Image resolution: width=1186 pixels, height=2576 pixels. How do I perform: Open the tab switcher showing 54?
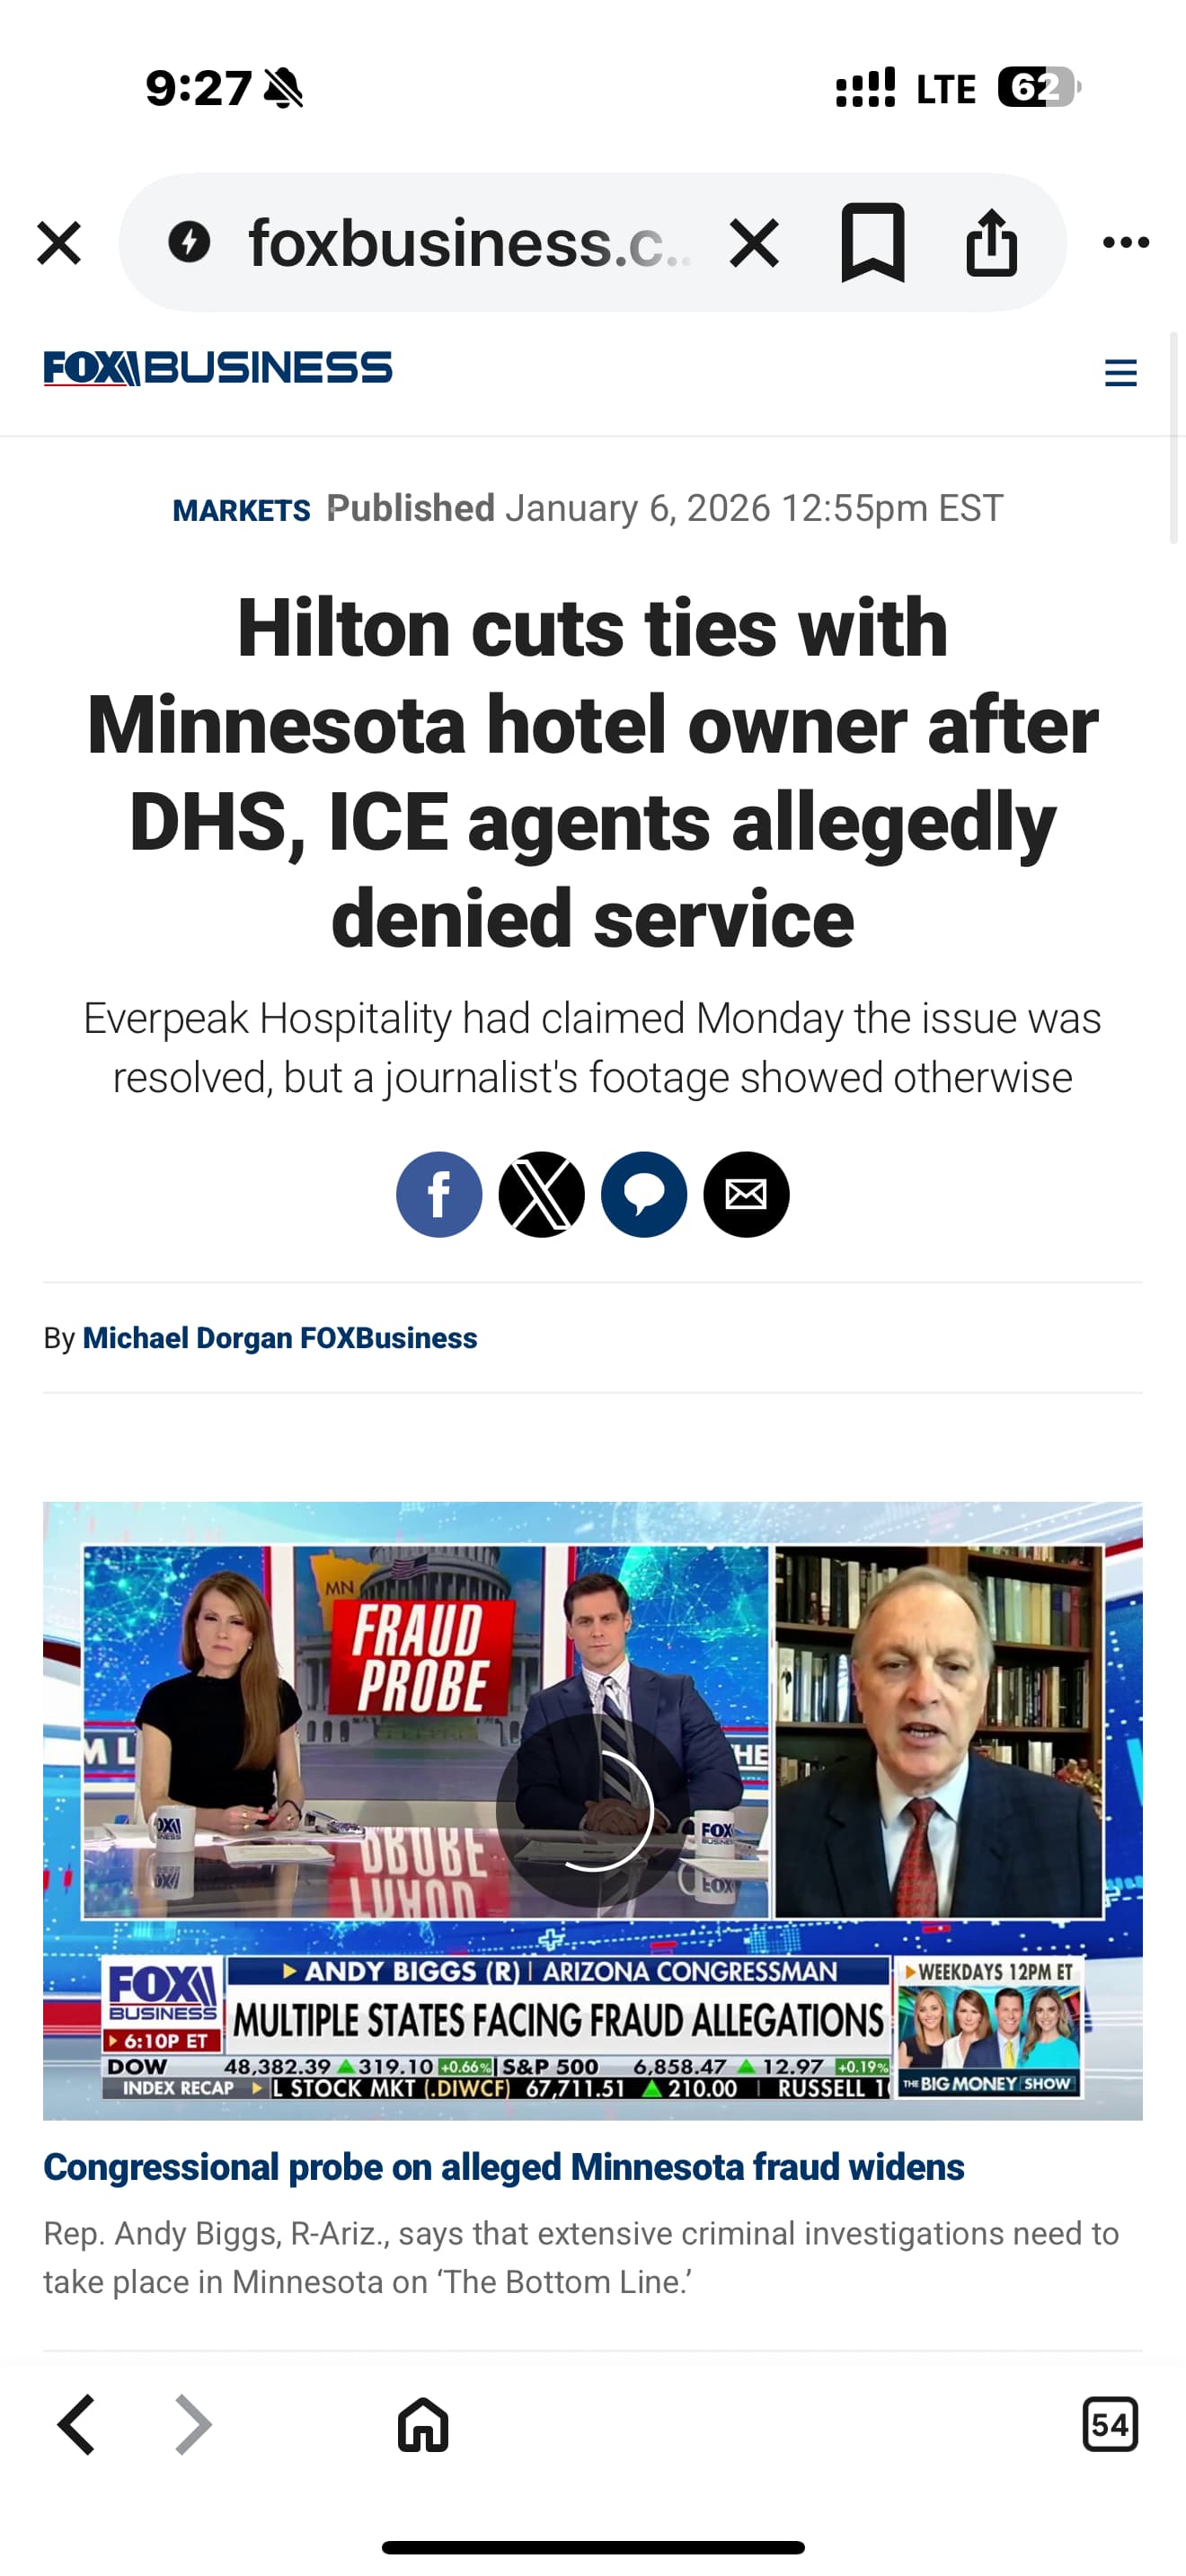(x=1110, y=2424)
